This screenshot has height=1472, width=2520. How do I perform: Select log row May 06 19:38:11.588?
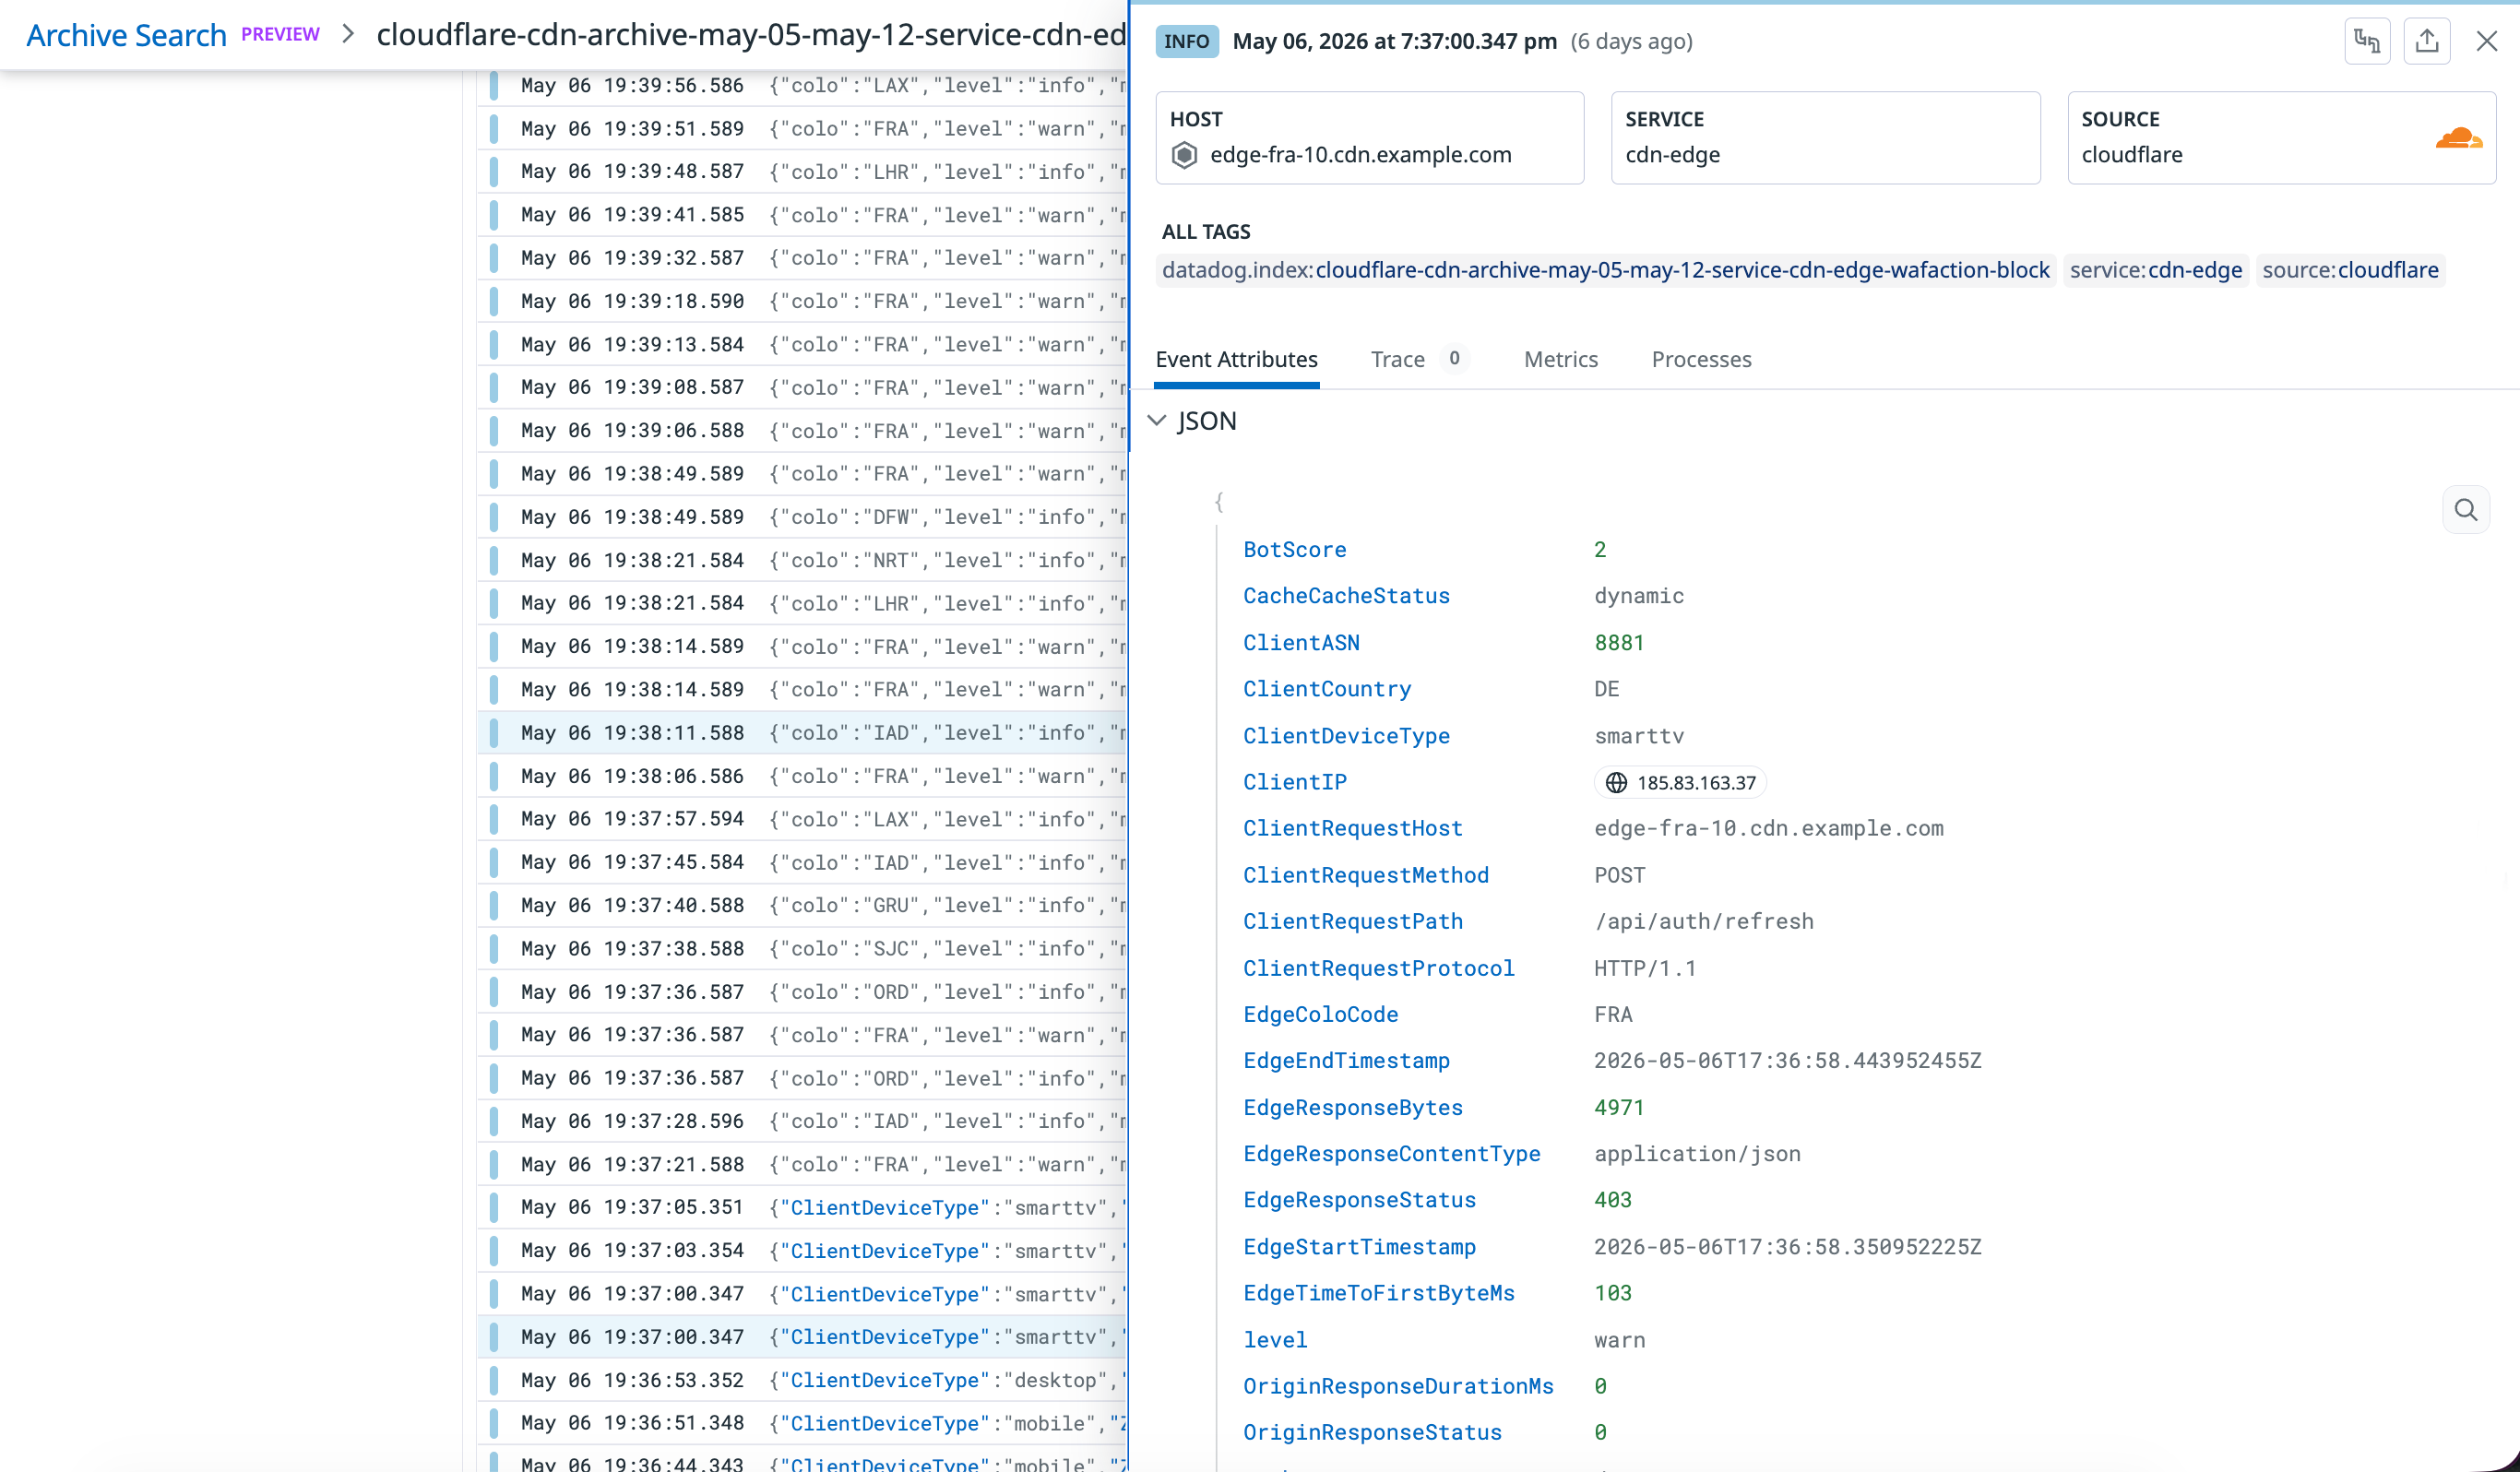coord(803,733)
